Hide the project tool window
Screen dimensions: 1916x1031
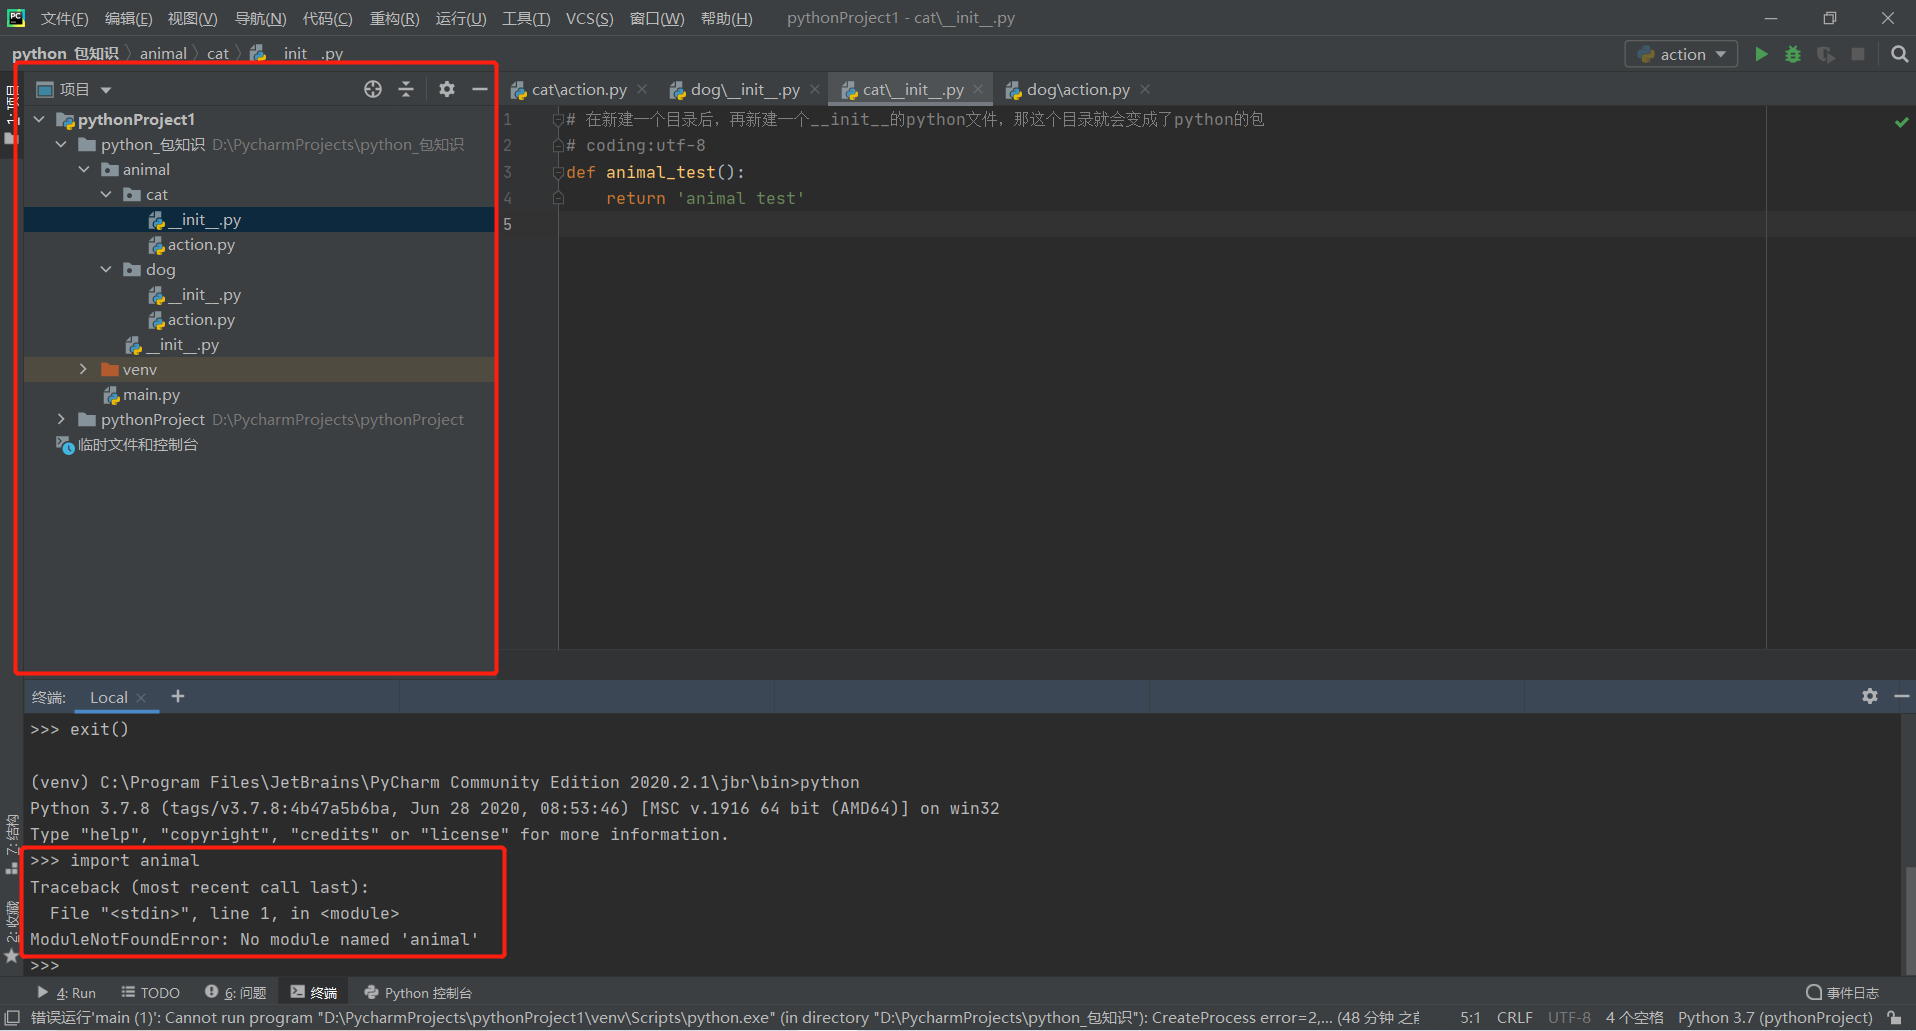pyautogui.click(x=480, y=89)
